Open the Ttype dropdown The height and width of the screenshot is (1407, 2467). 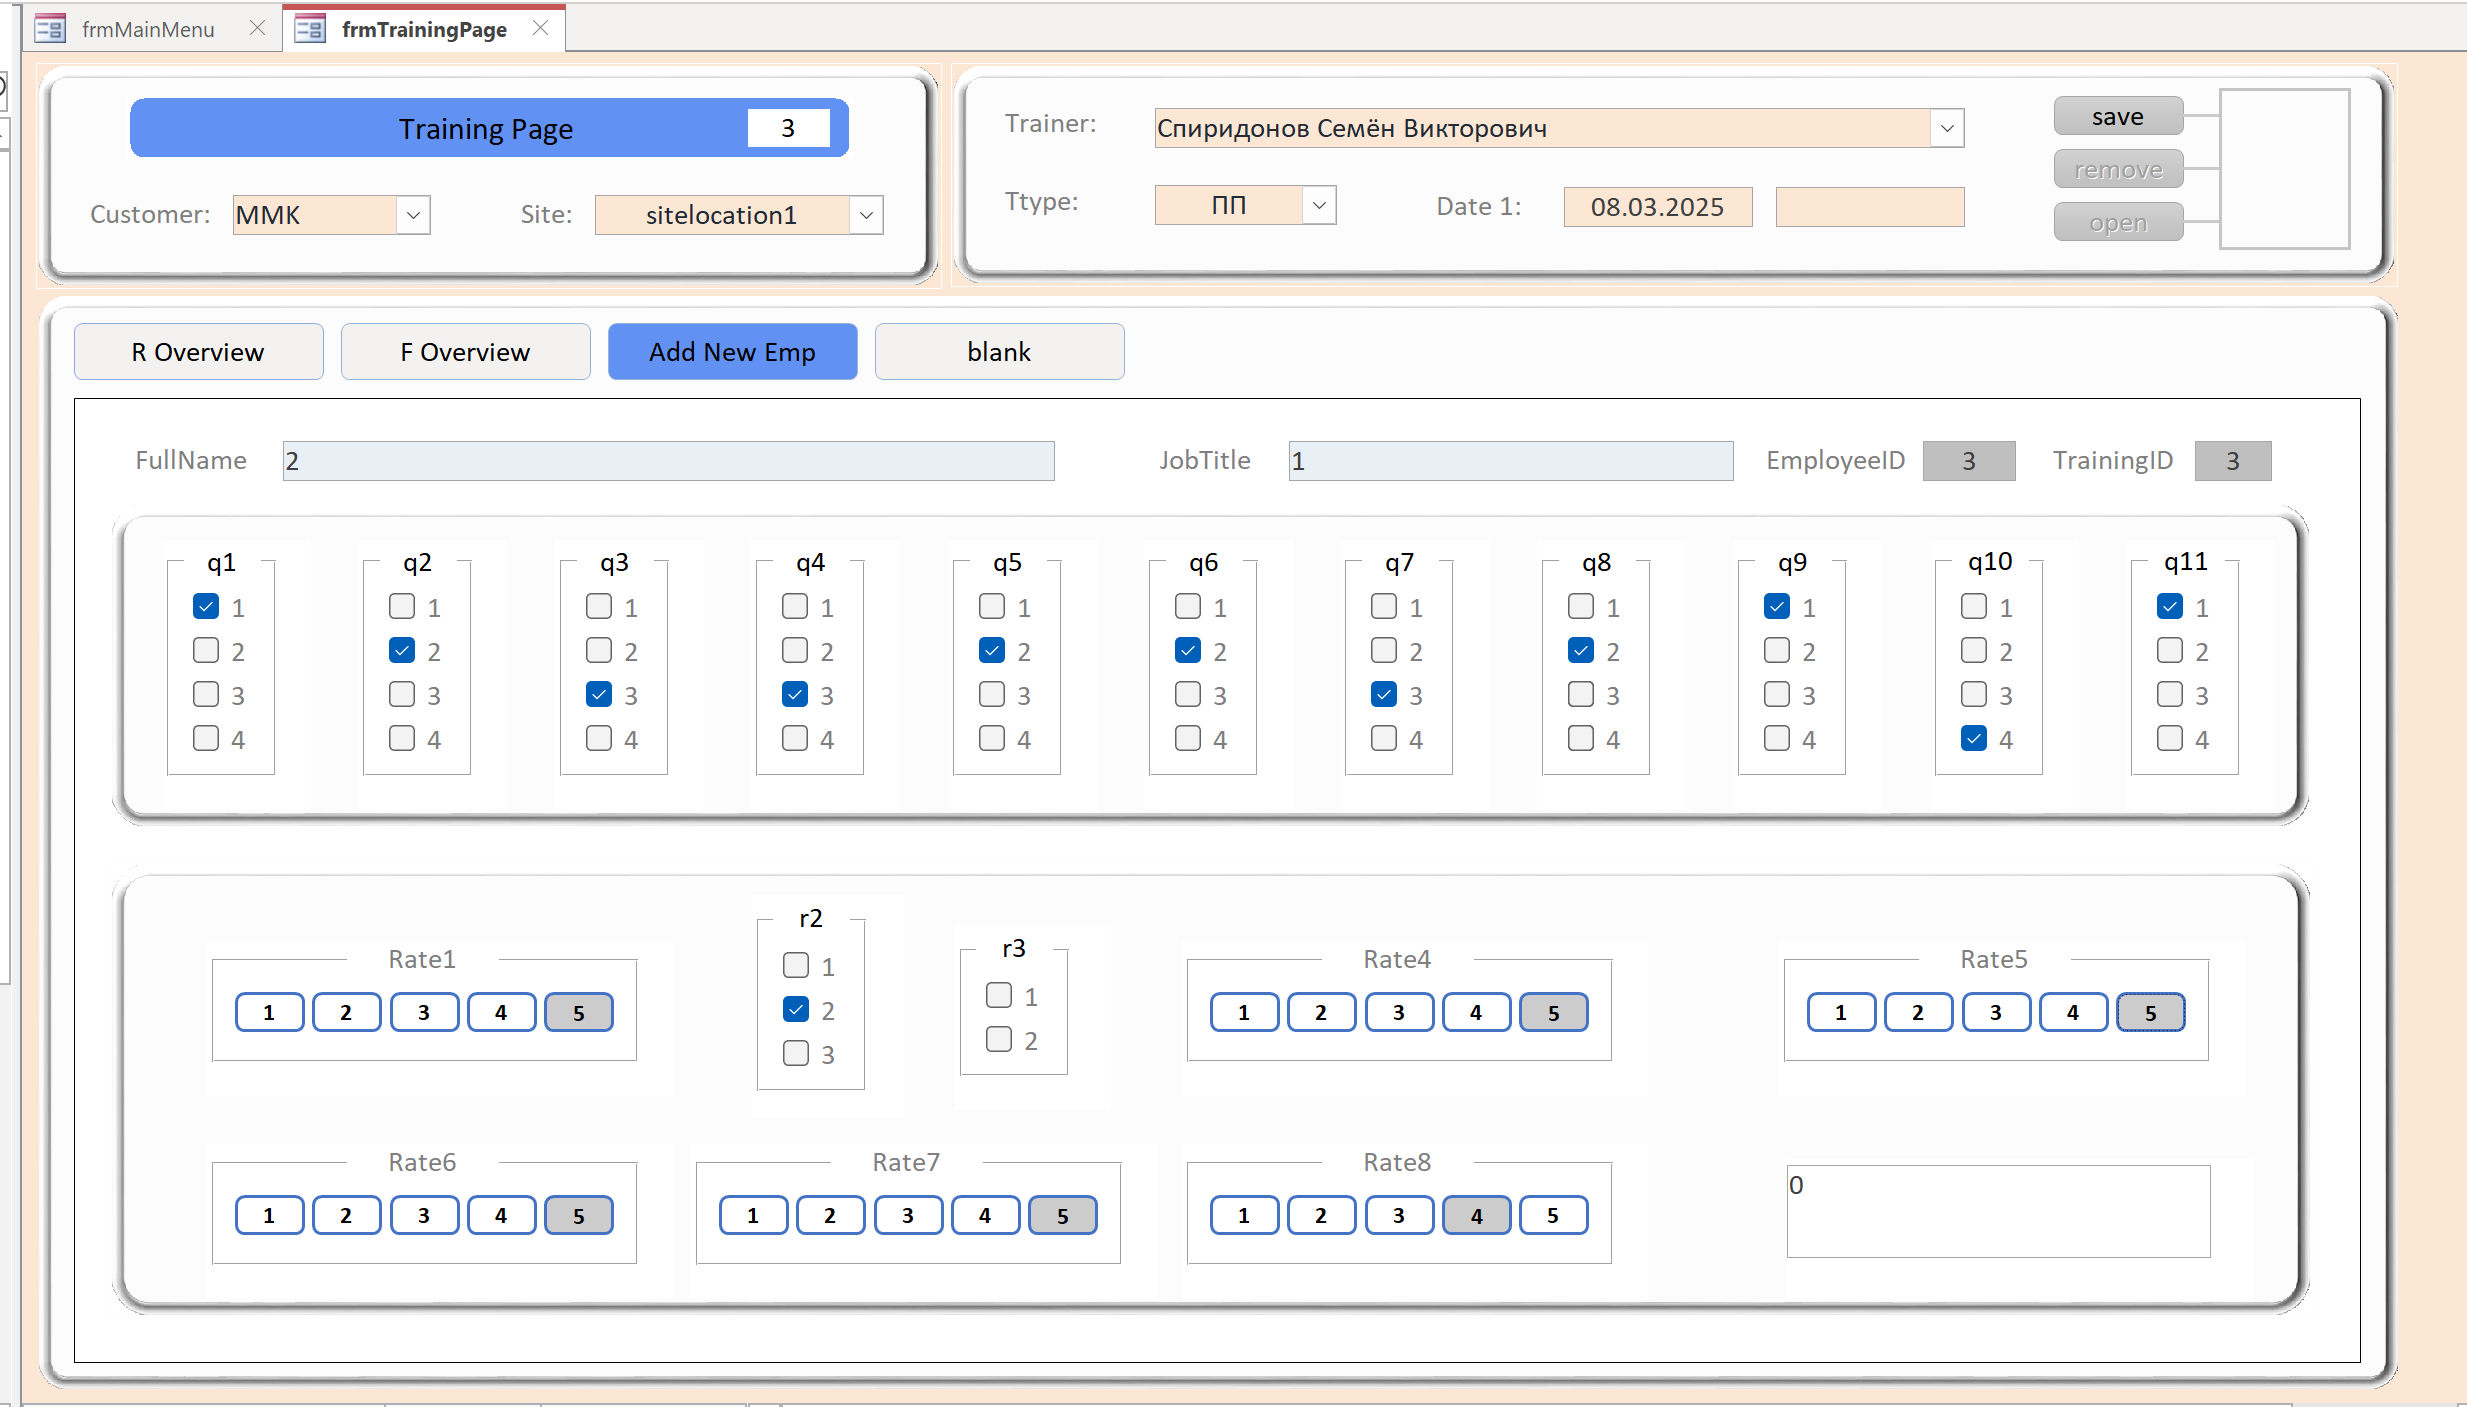click(1319, 205)
